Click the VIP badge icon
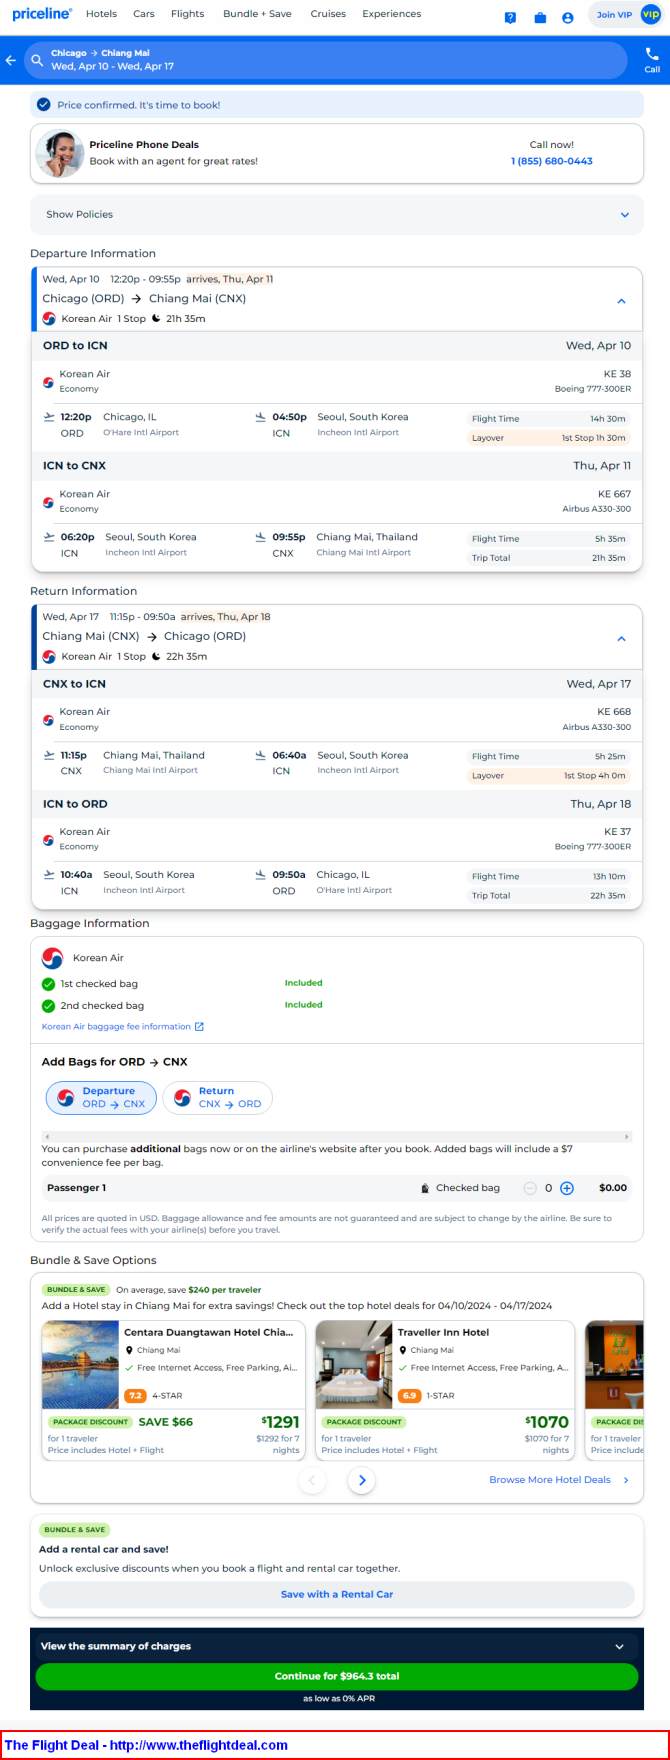670x1760 pixels. click(650, 15)
